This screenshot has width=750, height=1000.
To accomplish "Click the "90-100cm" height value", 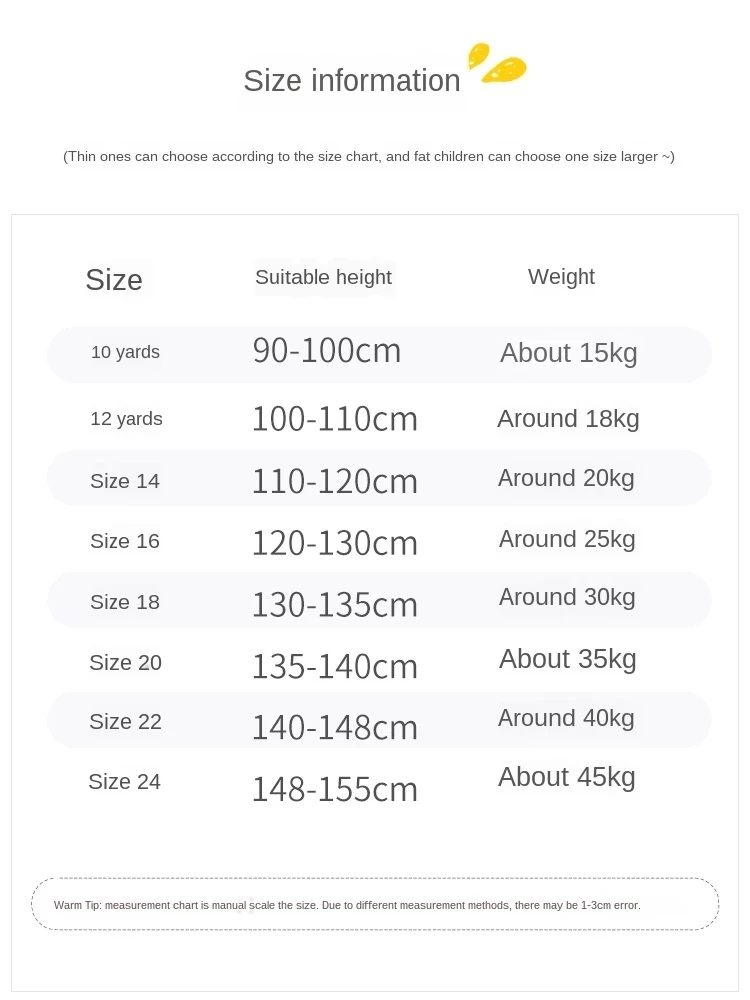I will click(x=327, y=351).
